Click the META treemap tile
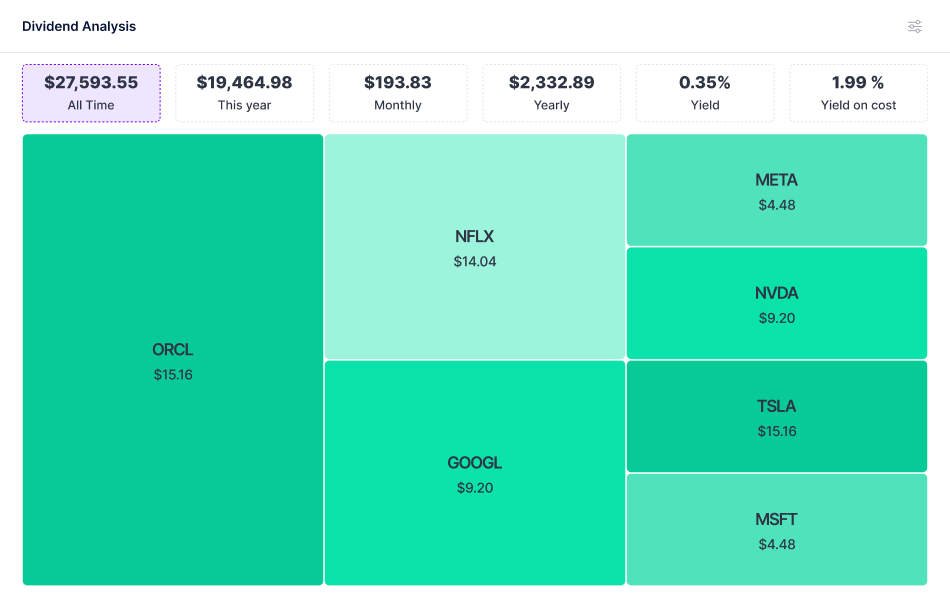The image size is (950, 608). (x=777, y=190)
